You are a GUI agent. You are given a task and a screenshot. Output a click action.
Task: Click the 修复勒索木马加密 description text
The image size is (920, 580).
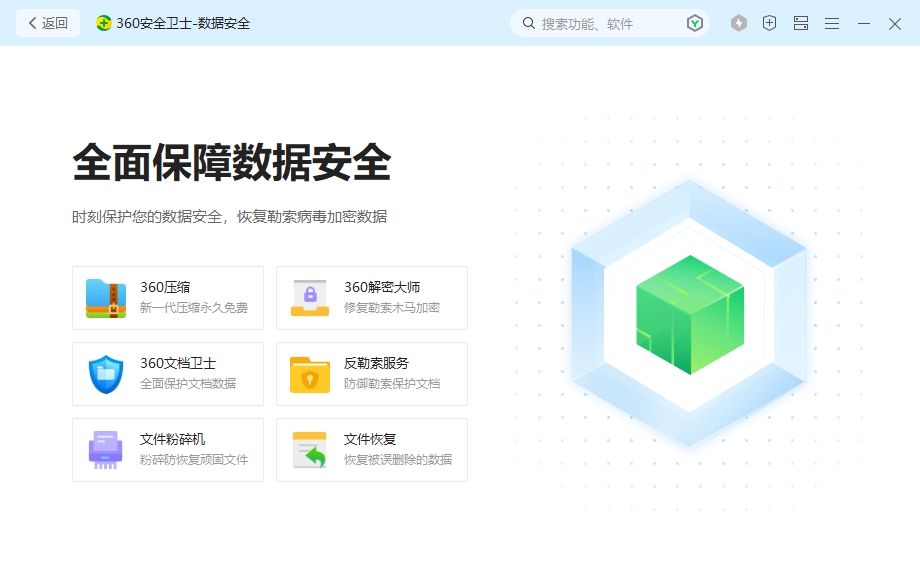pyautogui.click(x=392, y=308)
